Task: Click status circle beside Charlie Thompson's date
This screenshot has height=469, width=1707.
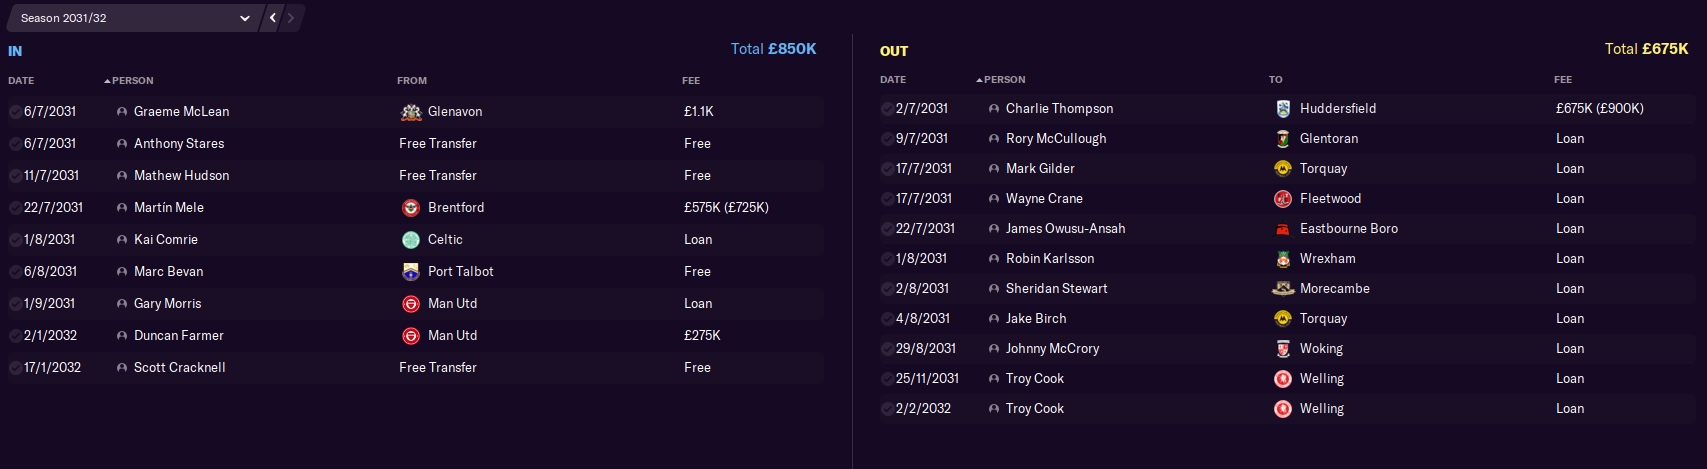Action: pos(887,109)
